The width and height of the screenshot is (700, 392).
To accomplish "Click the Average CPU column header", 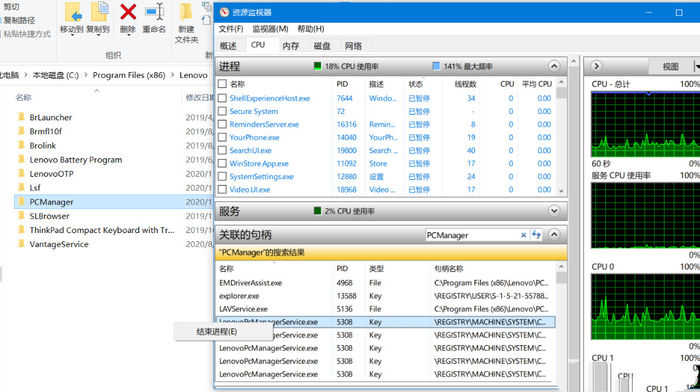I will [537, 84].
